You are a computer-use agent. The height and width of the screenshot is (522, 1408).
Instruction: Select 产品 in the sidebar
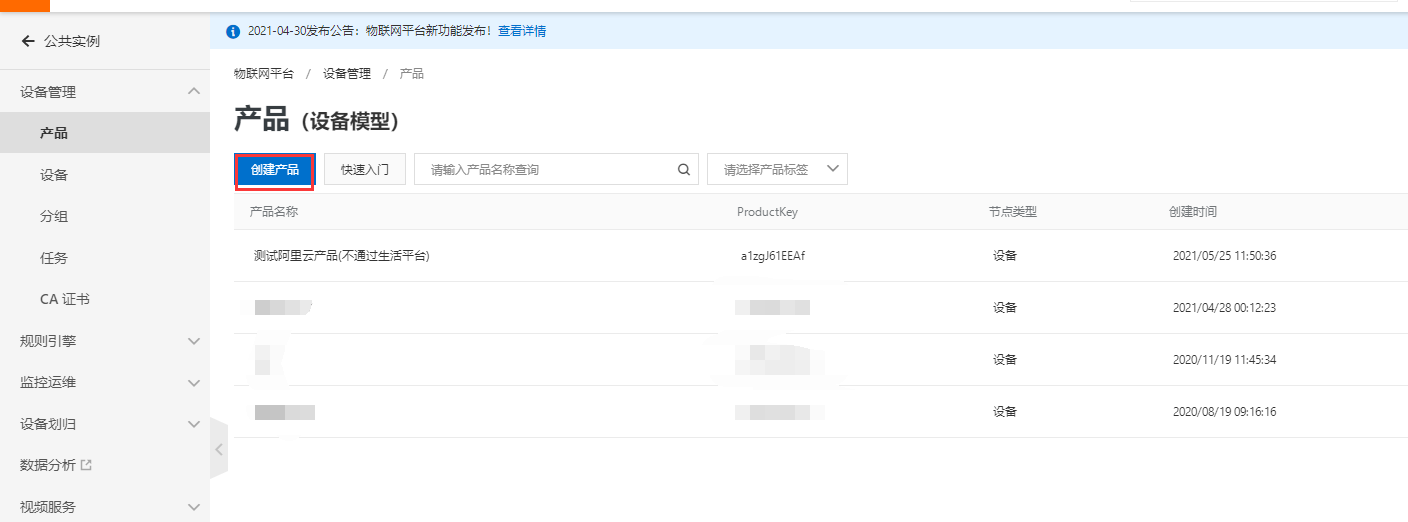click(105, 133)
